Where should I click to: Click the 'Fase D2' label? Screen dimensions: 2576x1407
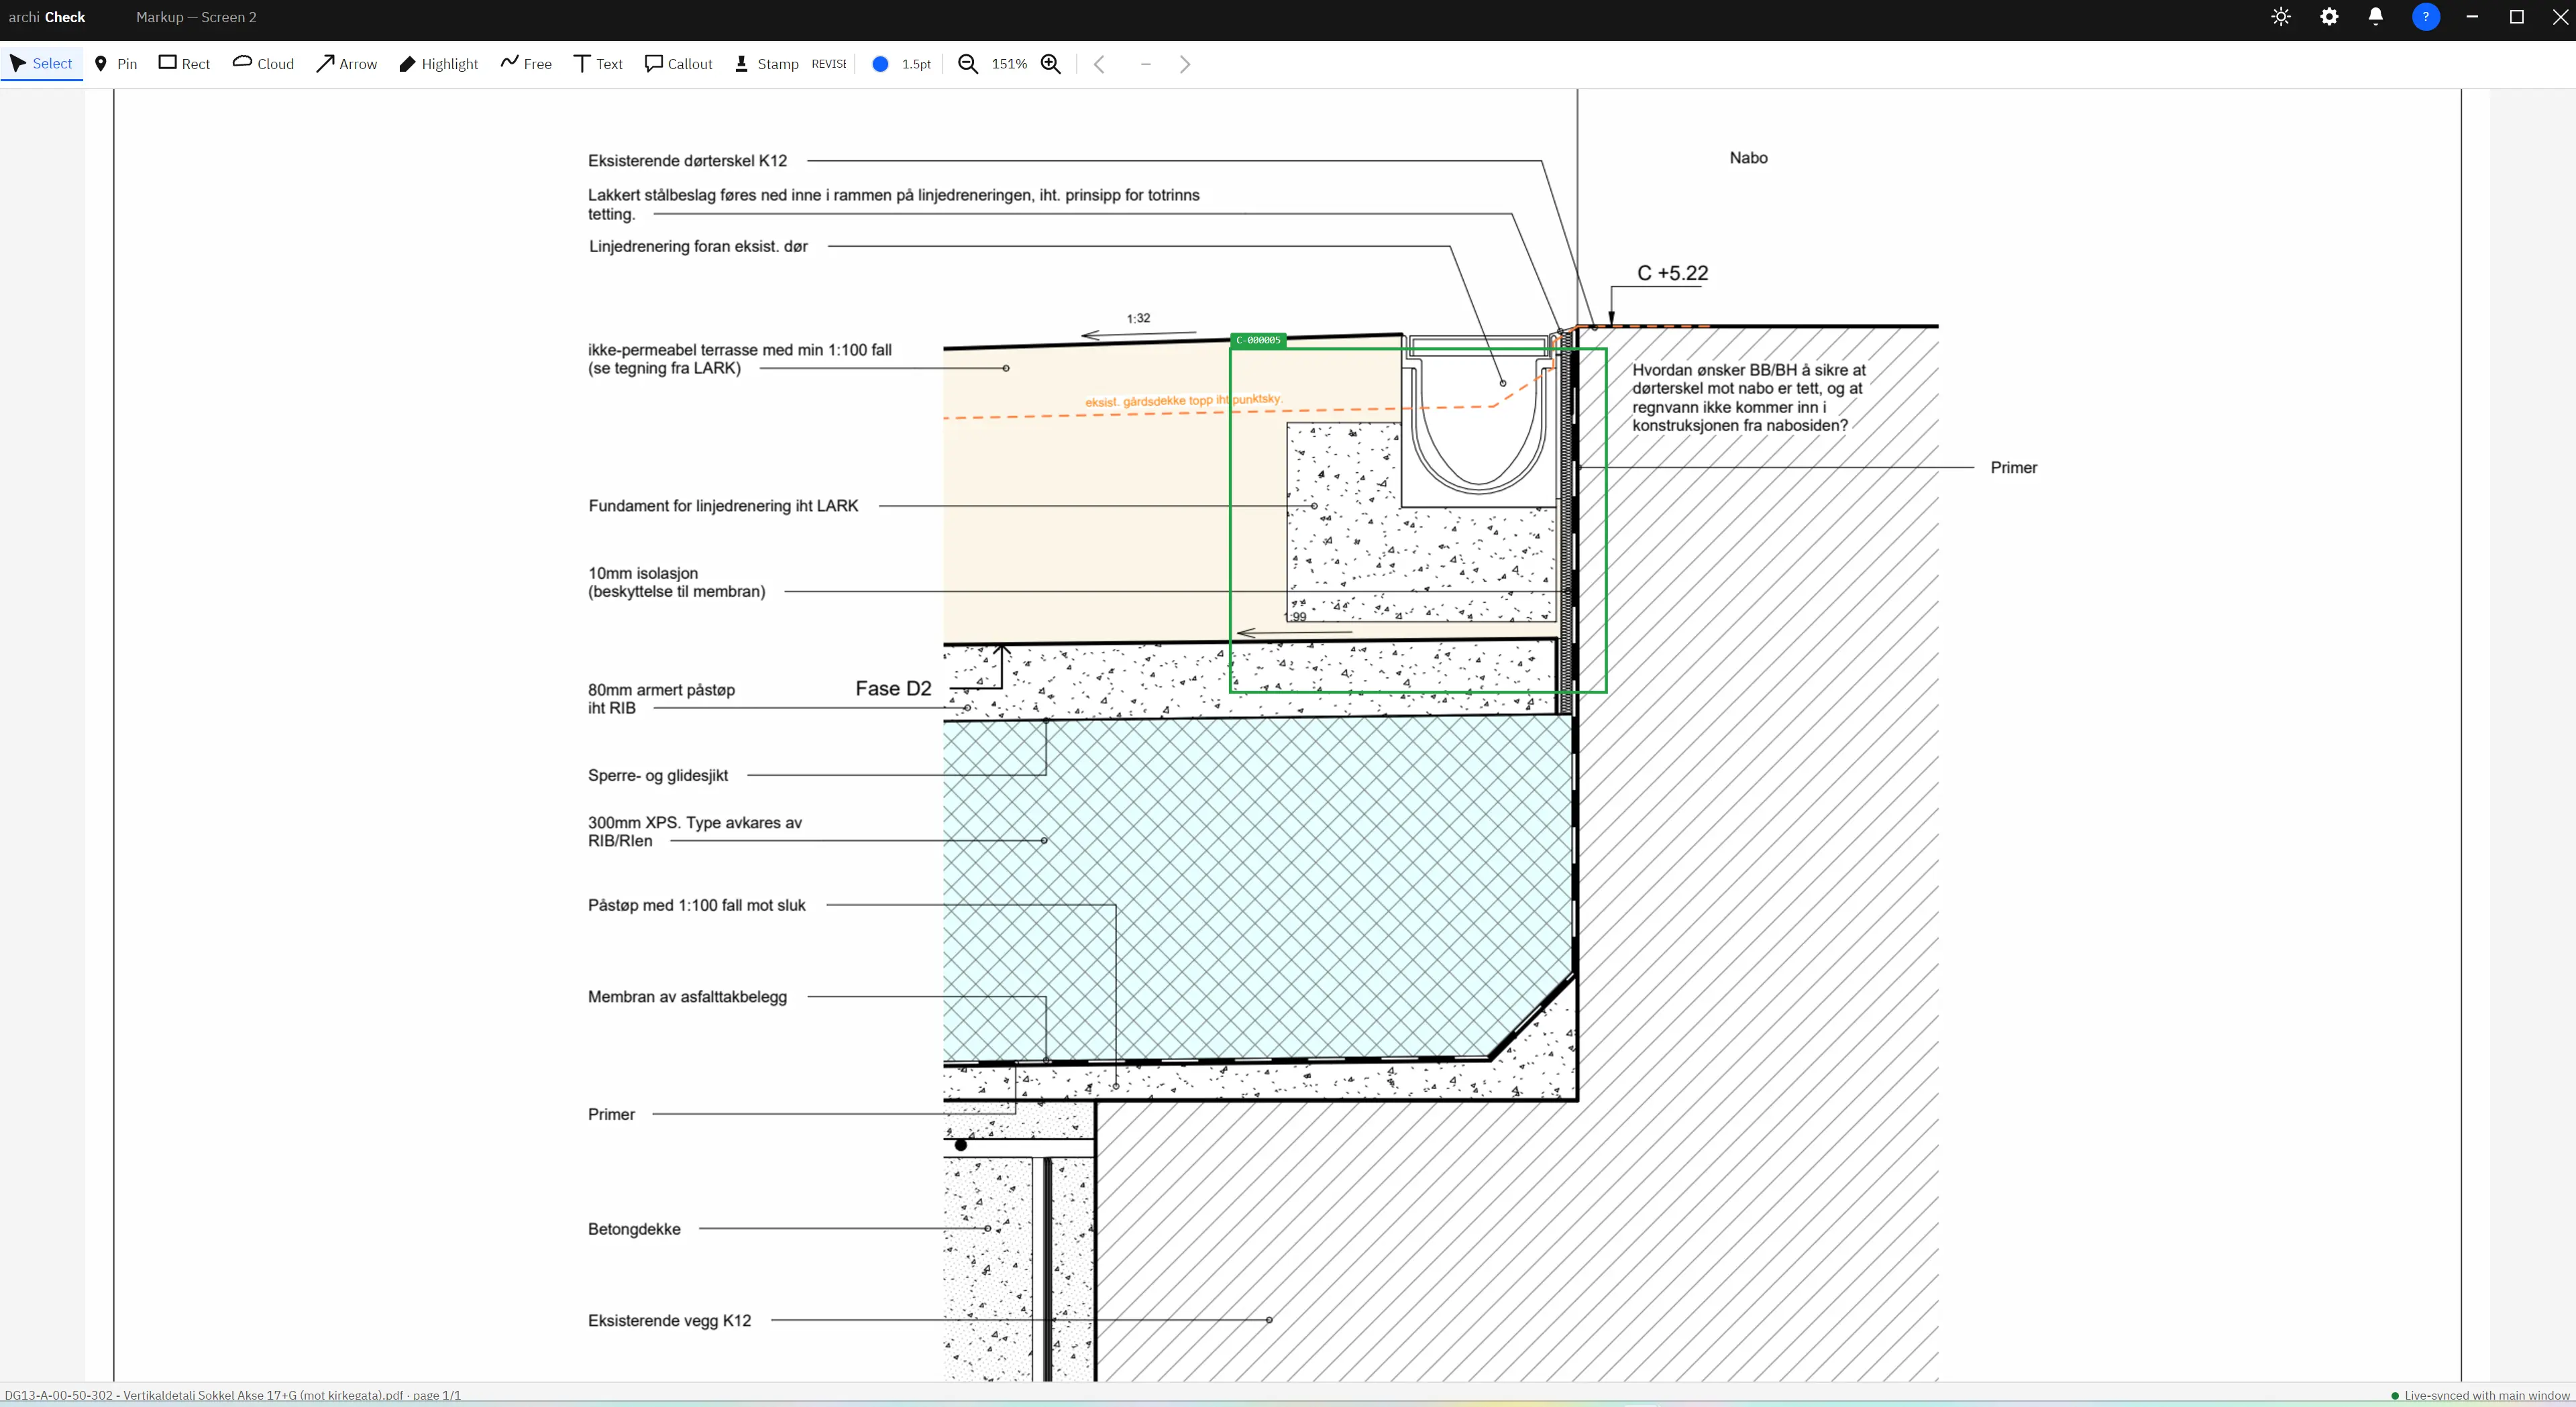pos(893,689)
